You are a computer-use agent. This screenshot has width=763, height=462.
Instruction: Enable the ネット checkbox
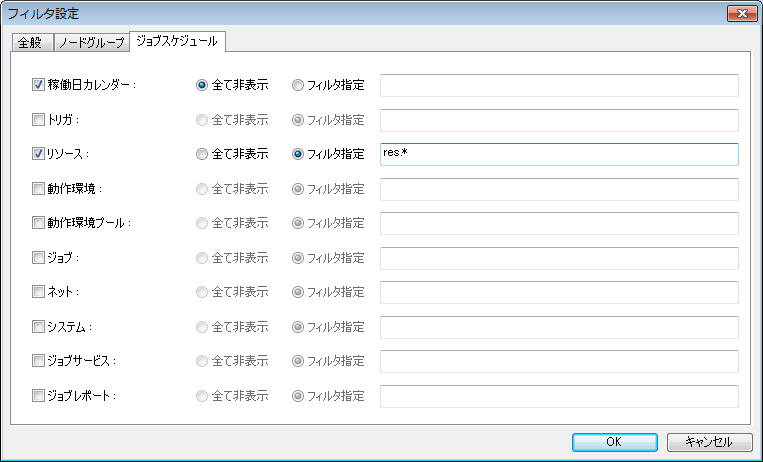coord(38,292)
